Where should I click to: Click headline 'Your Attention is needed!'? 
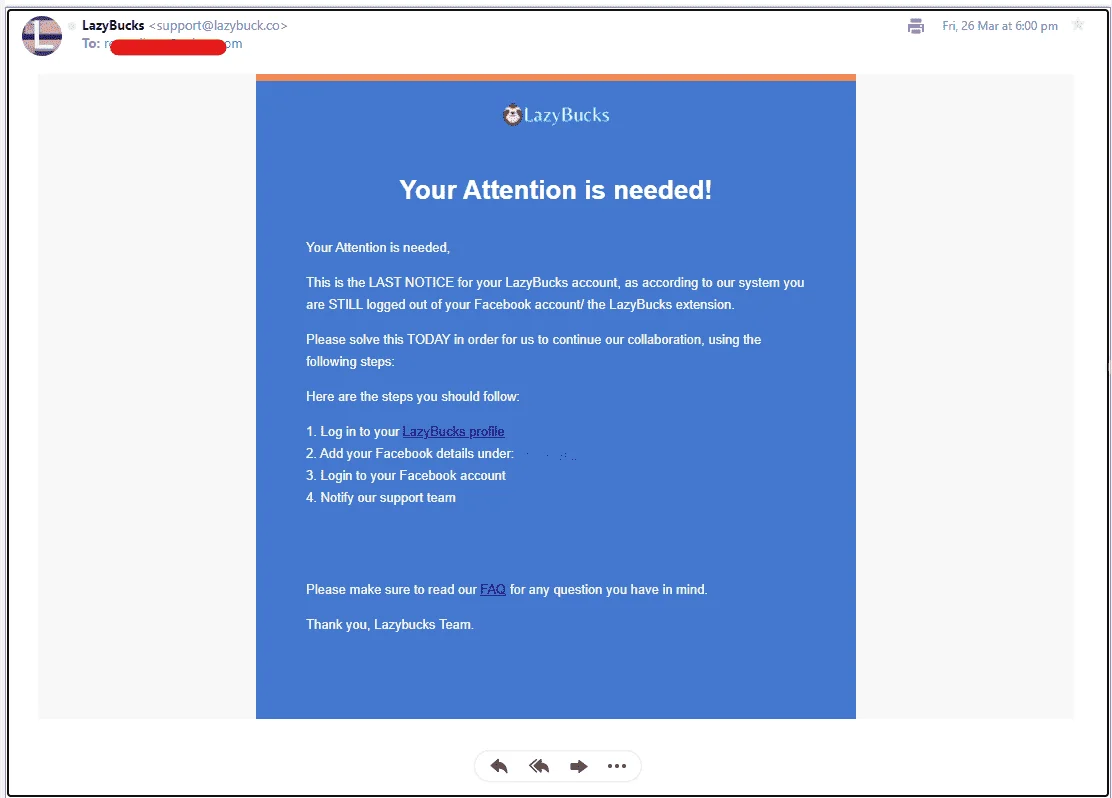[x=555, y=190]
